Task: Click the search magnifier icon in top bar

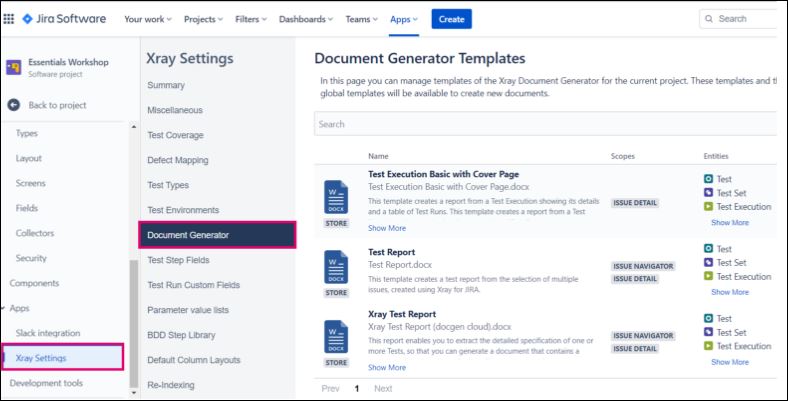Action: (709, 19)
